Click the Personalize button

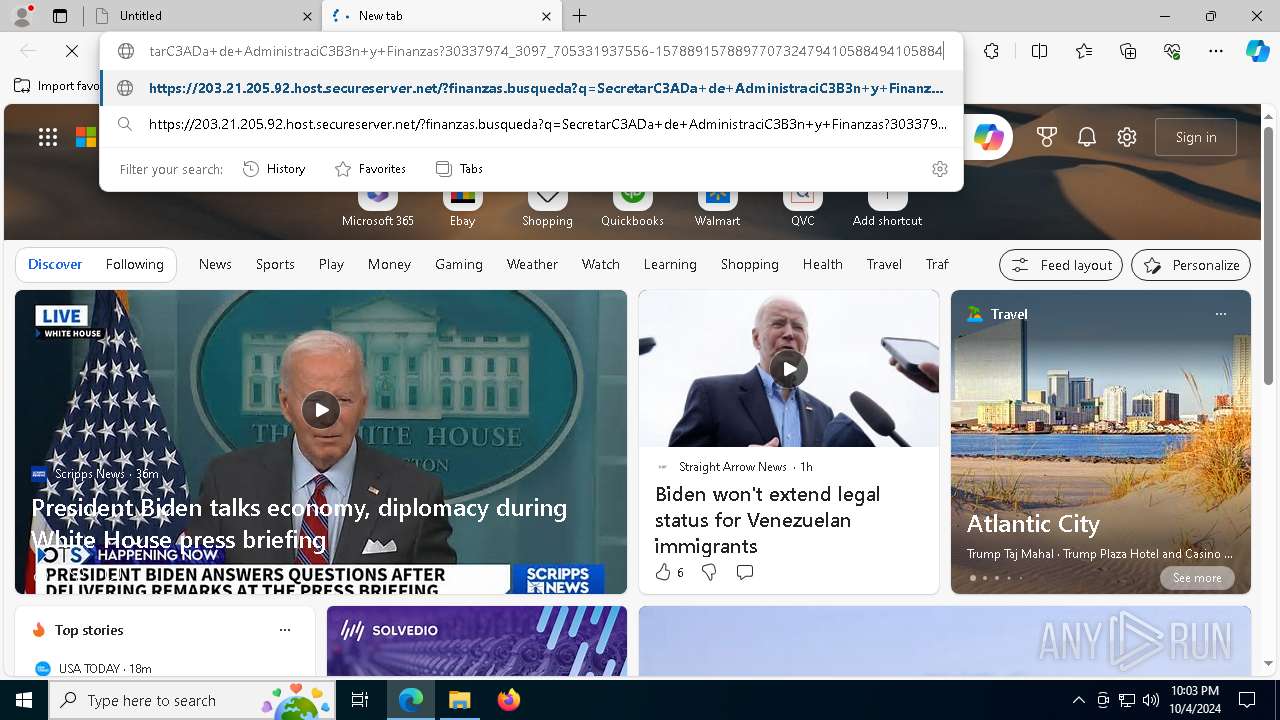(1191, 265)
